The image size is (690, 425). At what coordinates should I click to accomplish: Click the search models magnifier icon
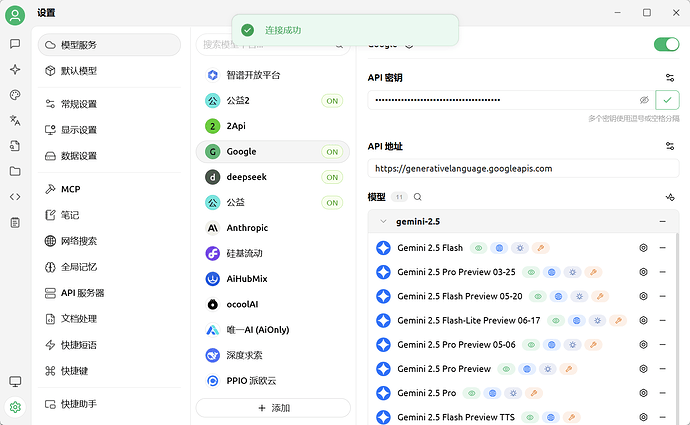(418, 197)
